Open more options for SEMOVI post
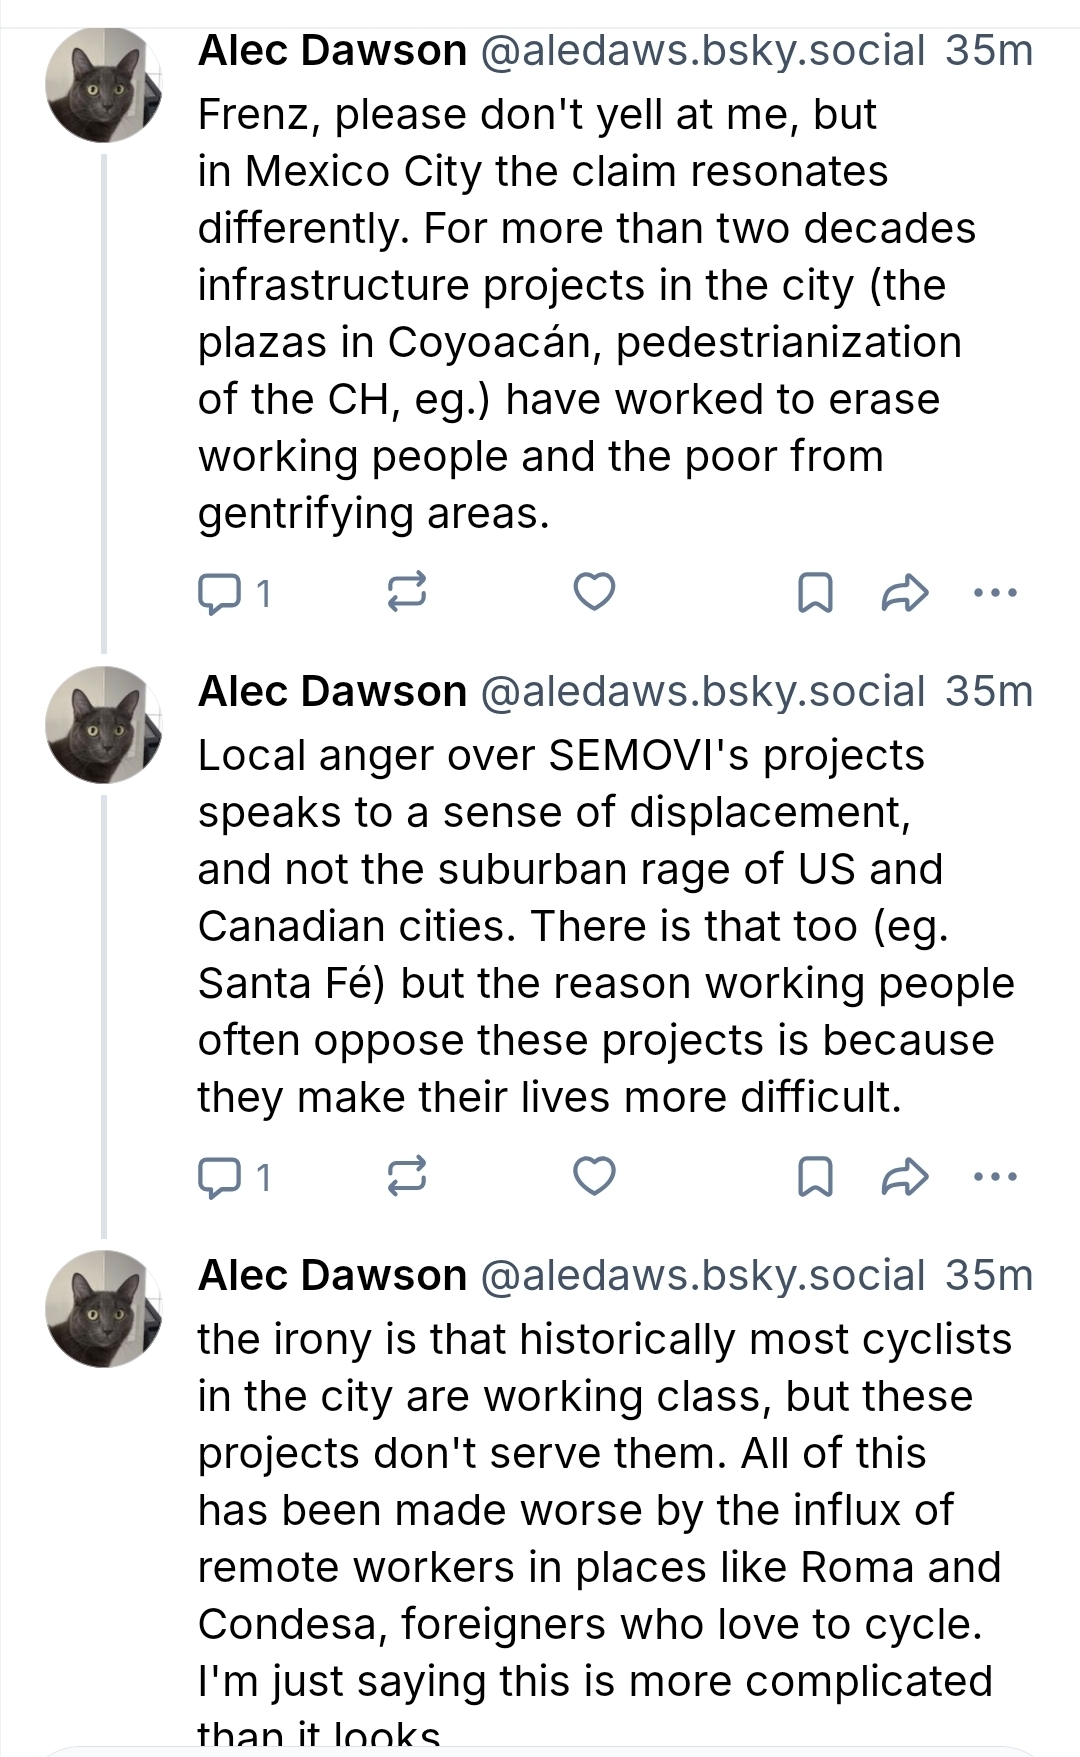The width and height of the screenshot is (1080, 1757). (995, 1176)
